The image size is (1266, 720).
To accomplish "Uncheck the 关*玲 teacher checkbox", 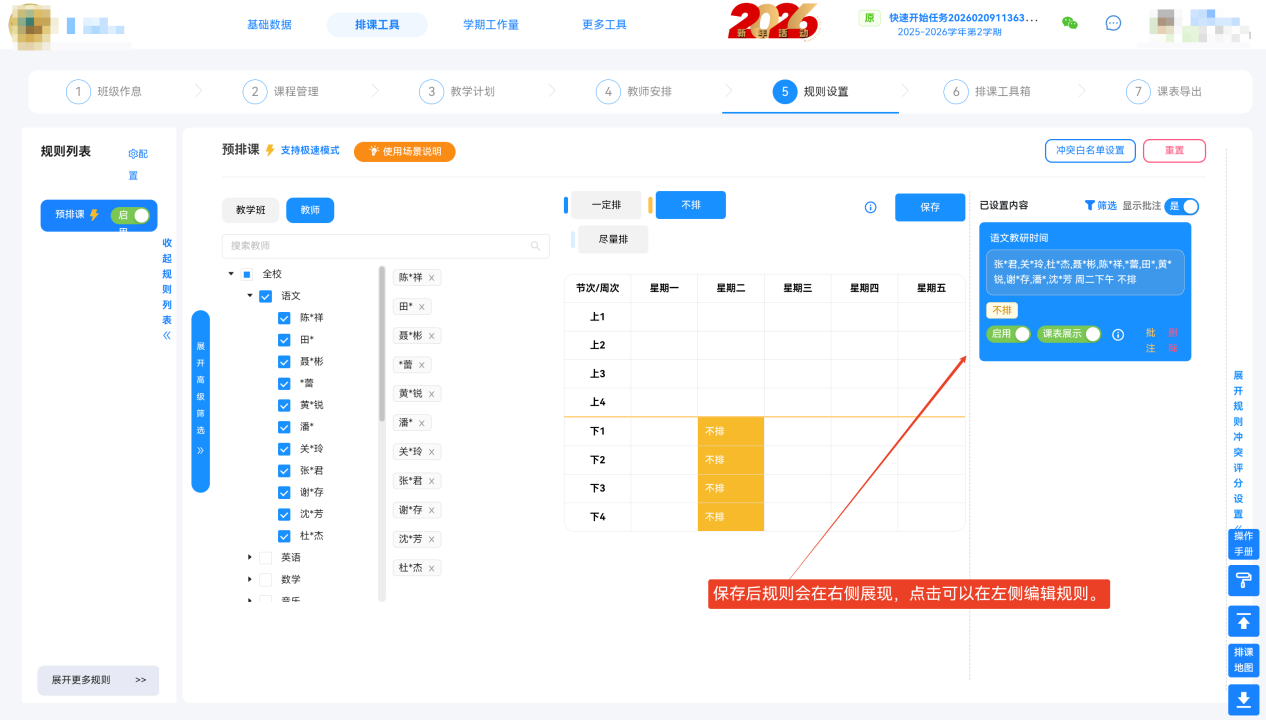I will click(284, 449).
